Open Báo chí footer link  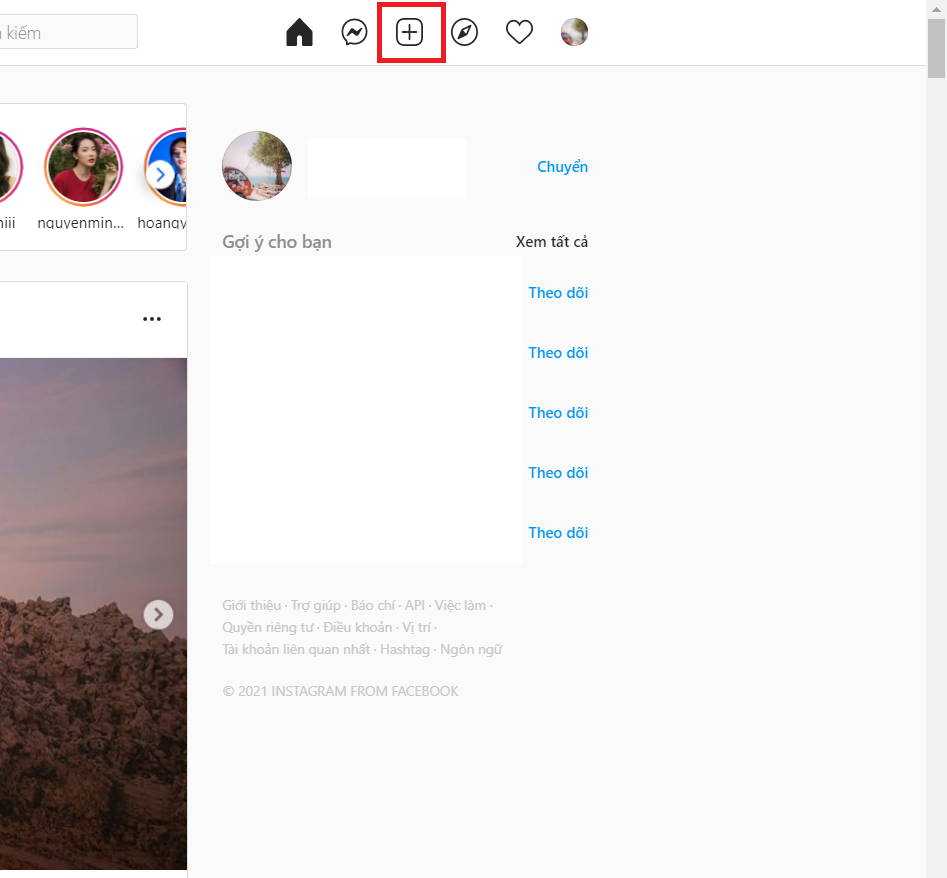373,605
